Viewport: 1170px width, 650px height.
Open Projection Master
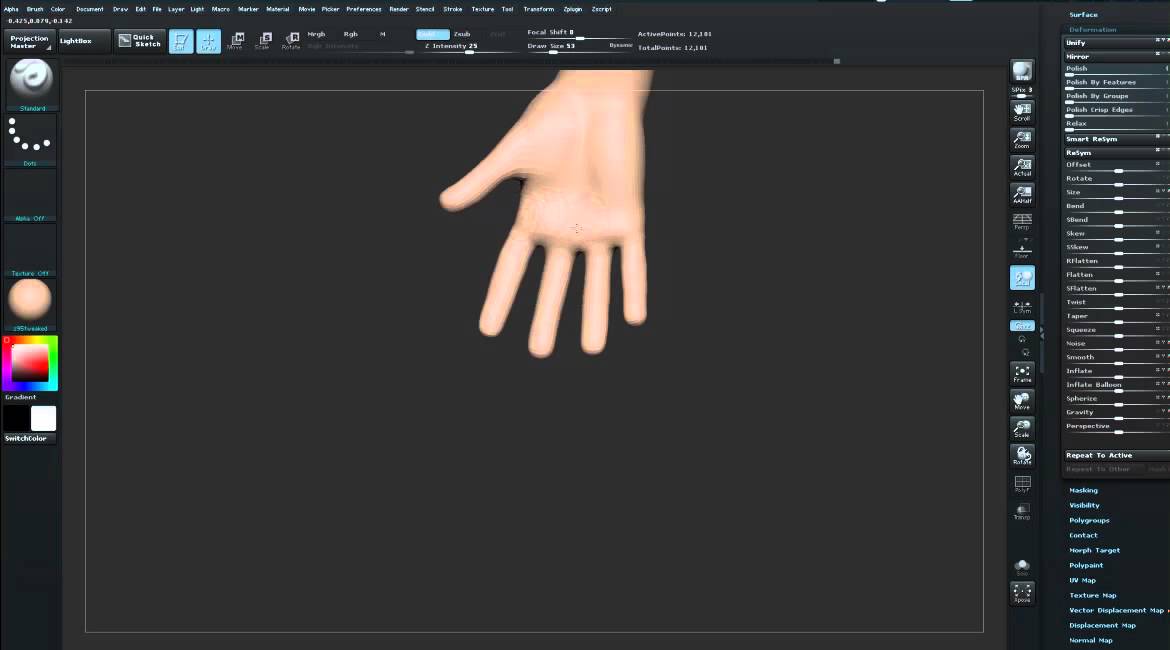click(x=29, y=41)
